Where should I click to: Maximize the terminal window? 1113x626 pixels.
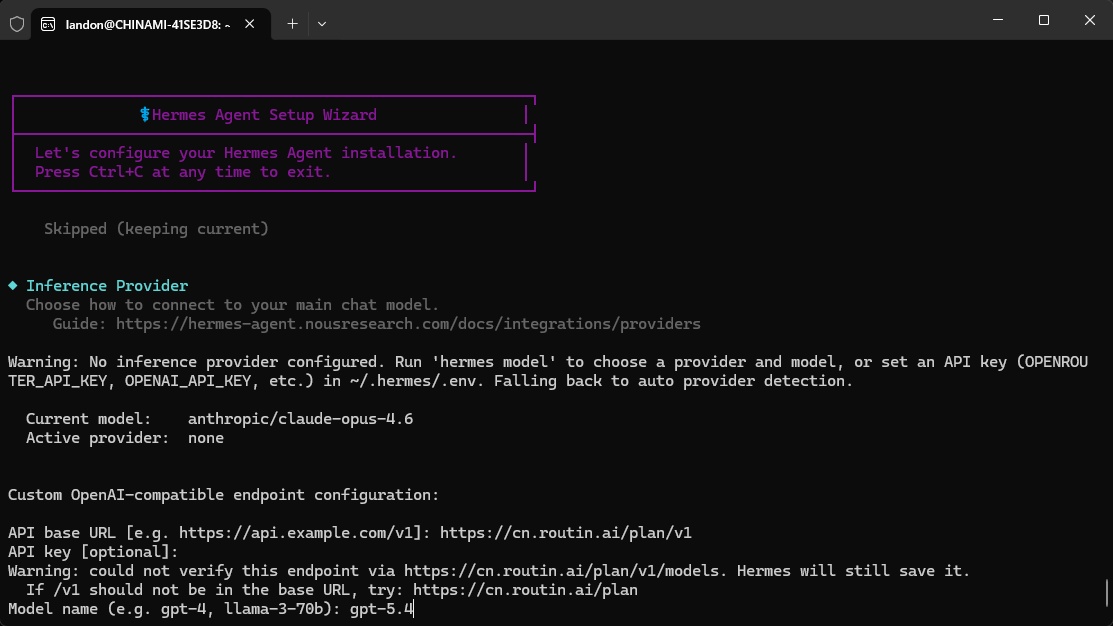coord(1043,20)
